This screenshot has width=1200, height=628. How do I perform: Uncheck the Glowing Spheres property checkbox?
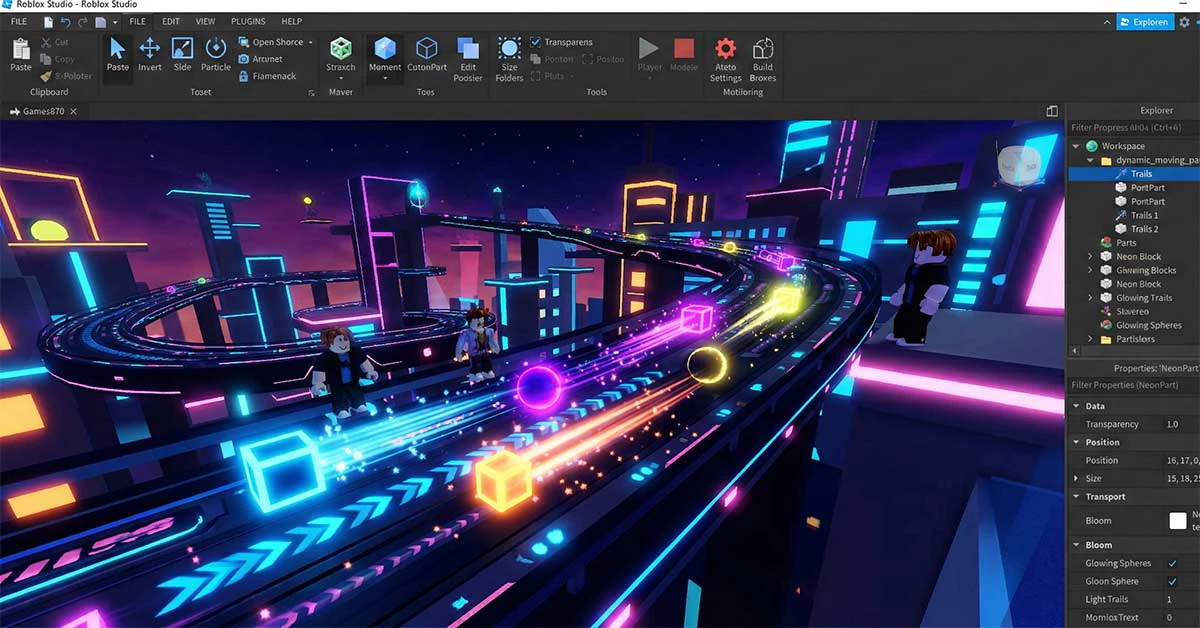tap(1172, 563)
